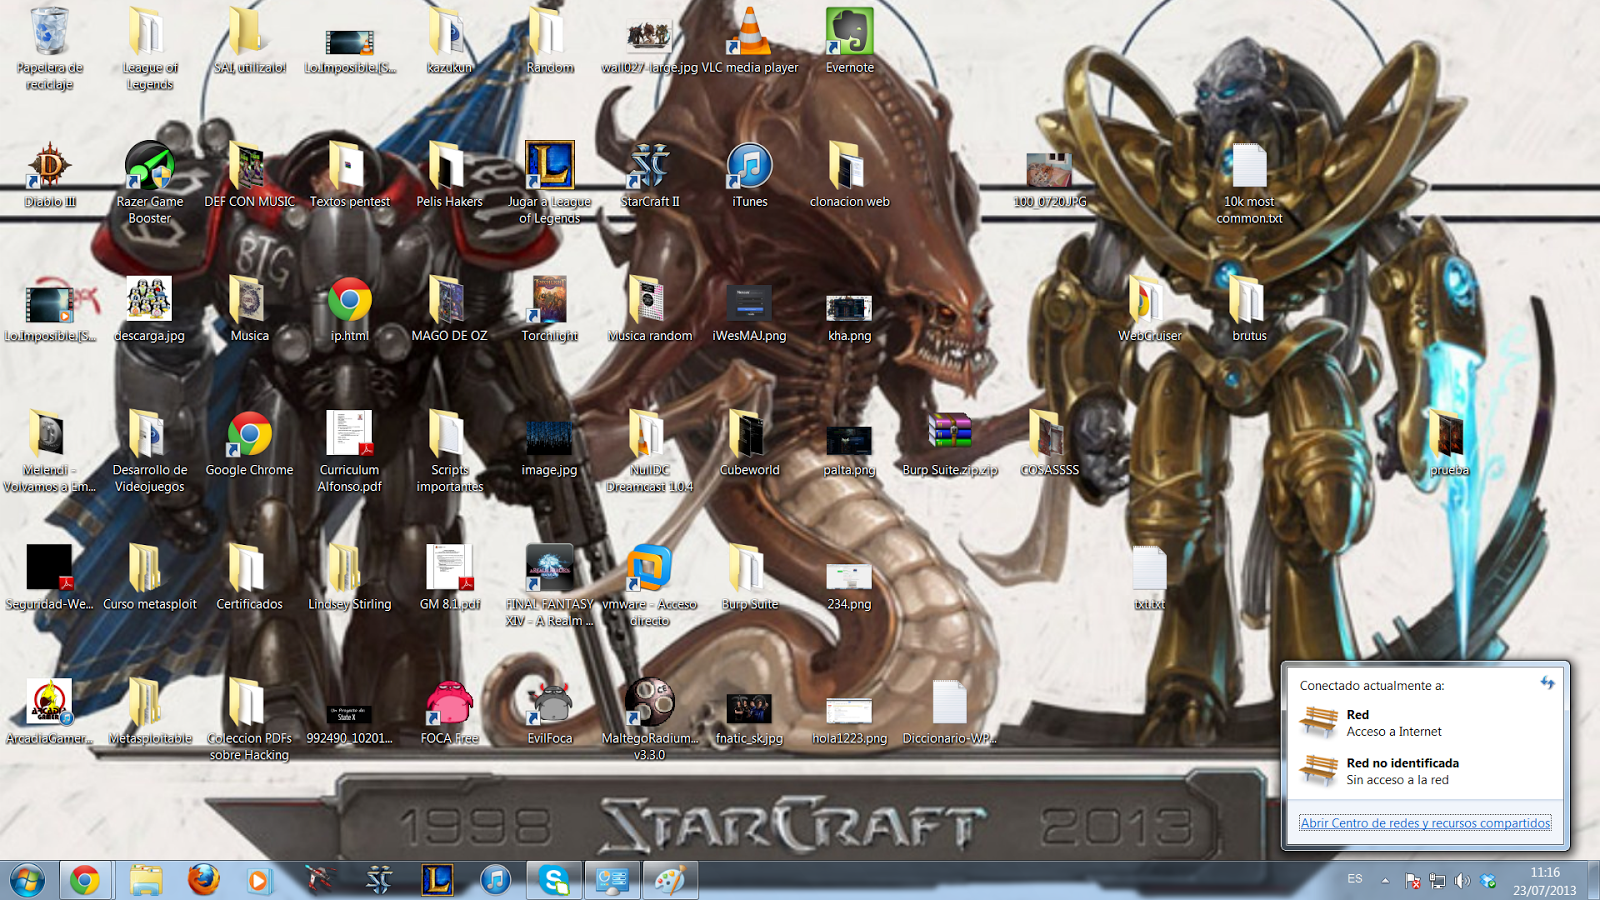Open the iTunes desktop shortcut
Viewport: 1600px width, 900px height.
tap(750, 175)
